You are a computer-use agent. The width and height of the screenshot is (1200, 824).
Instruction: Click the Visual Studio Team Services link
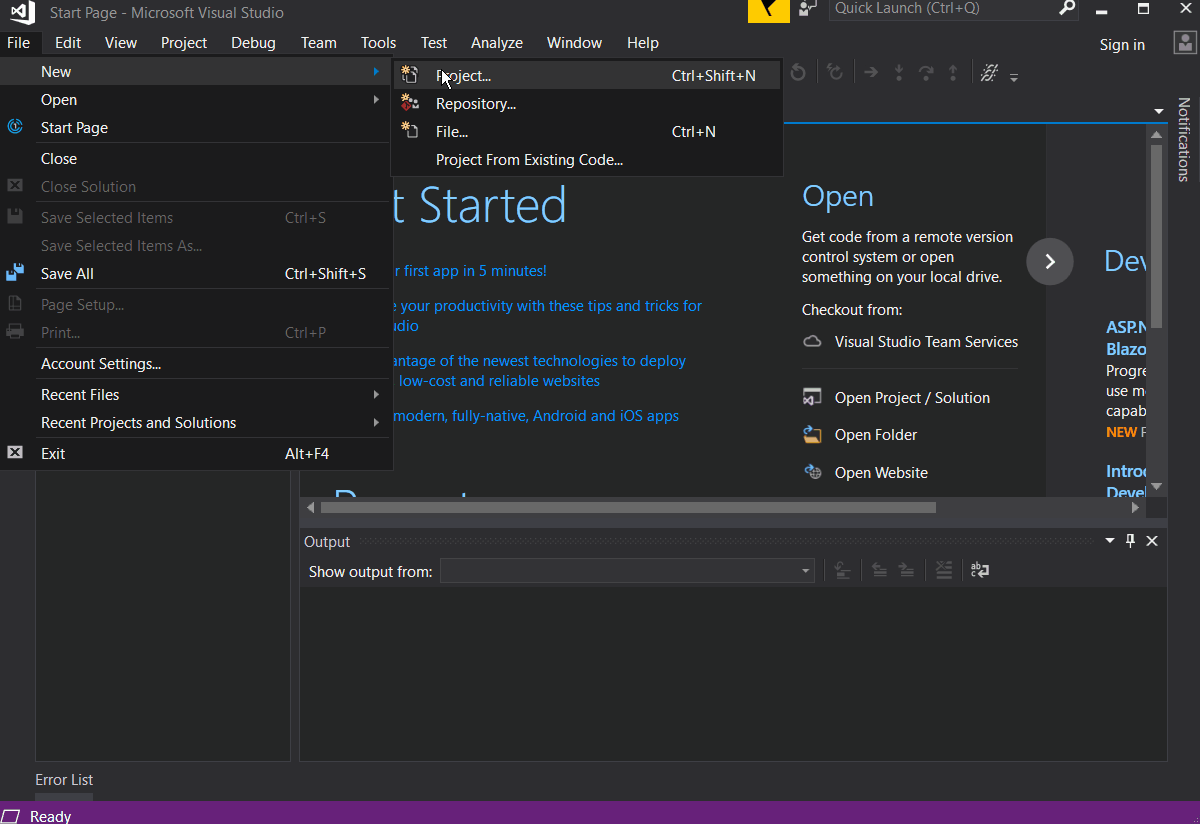click(926, 342)
